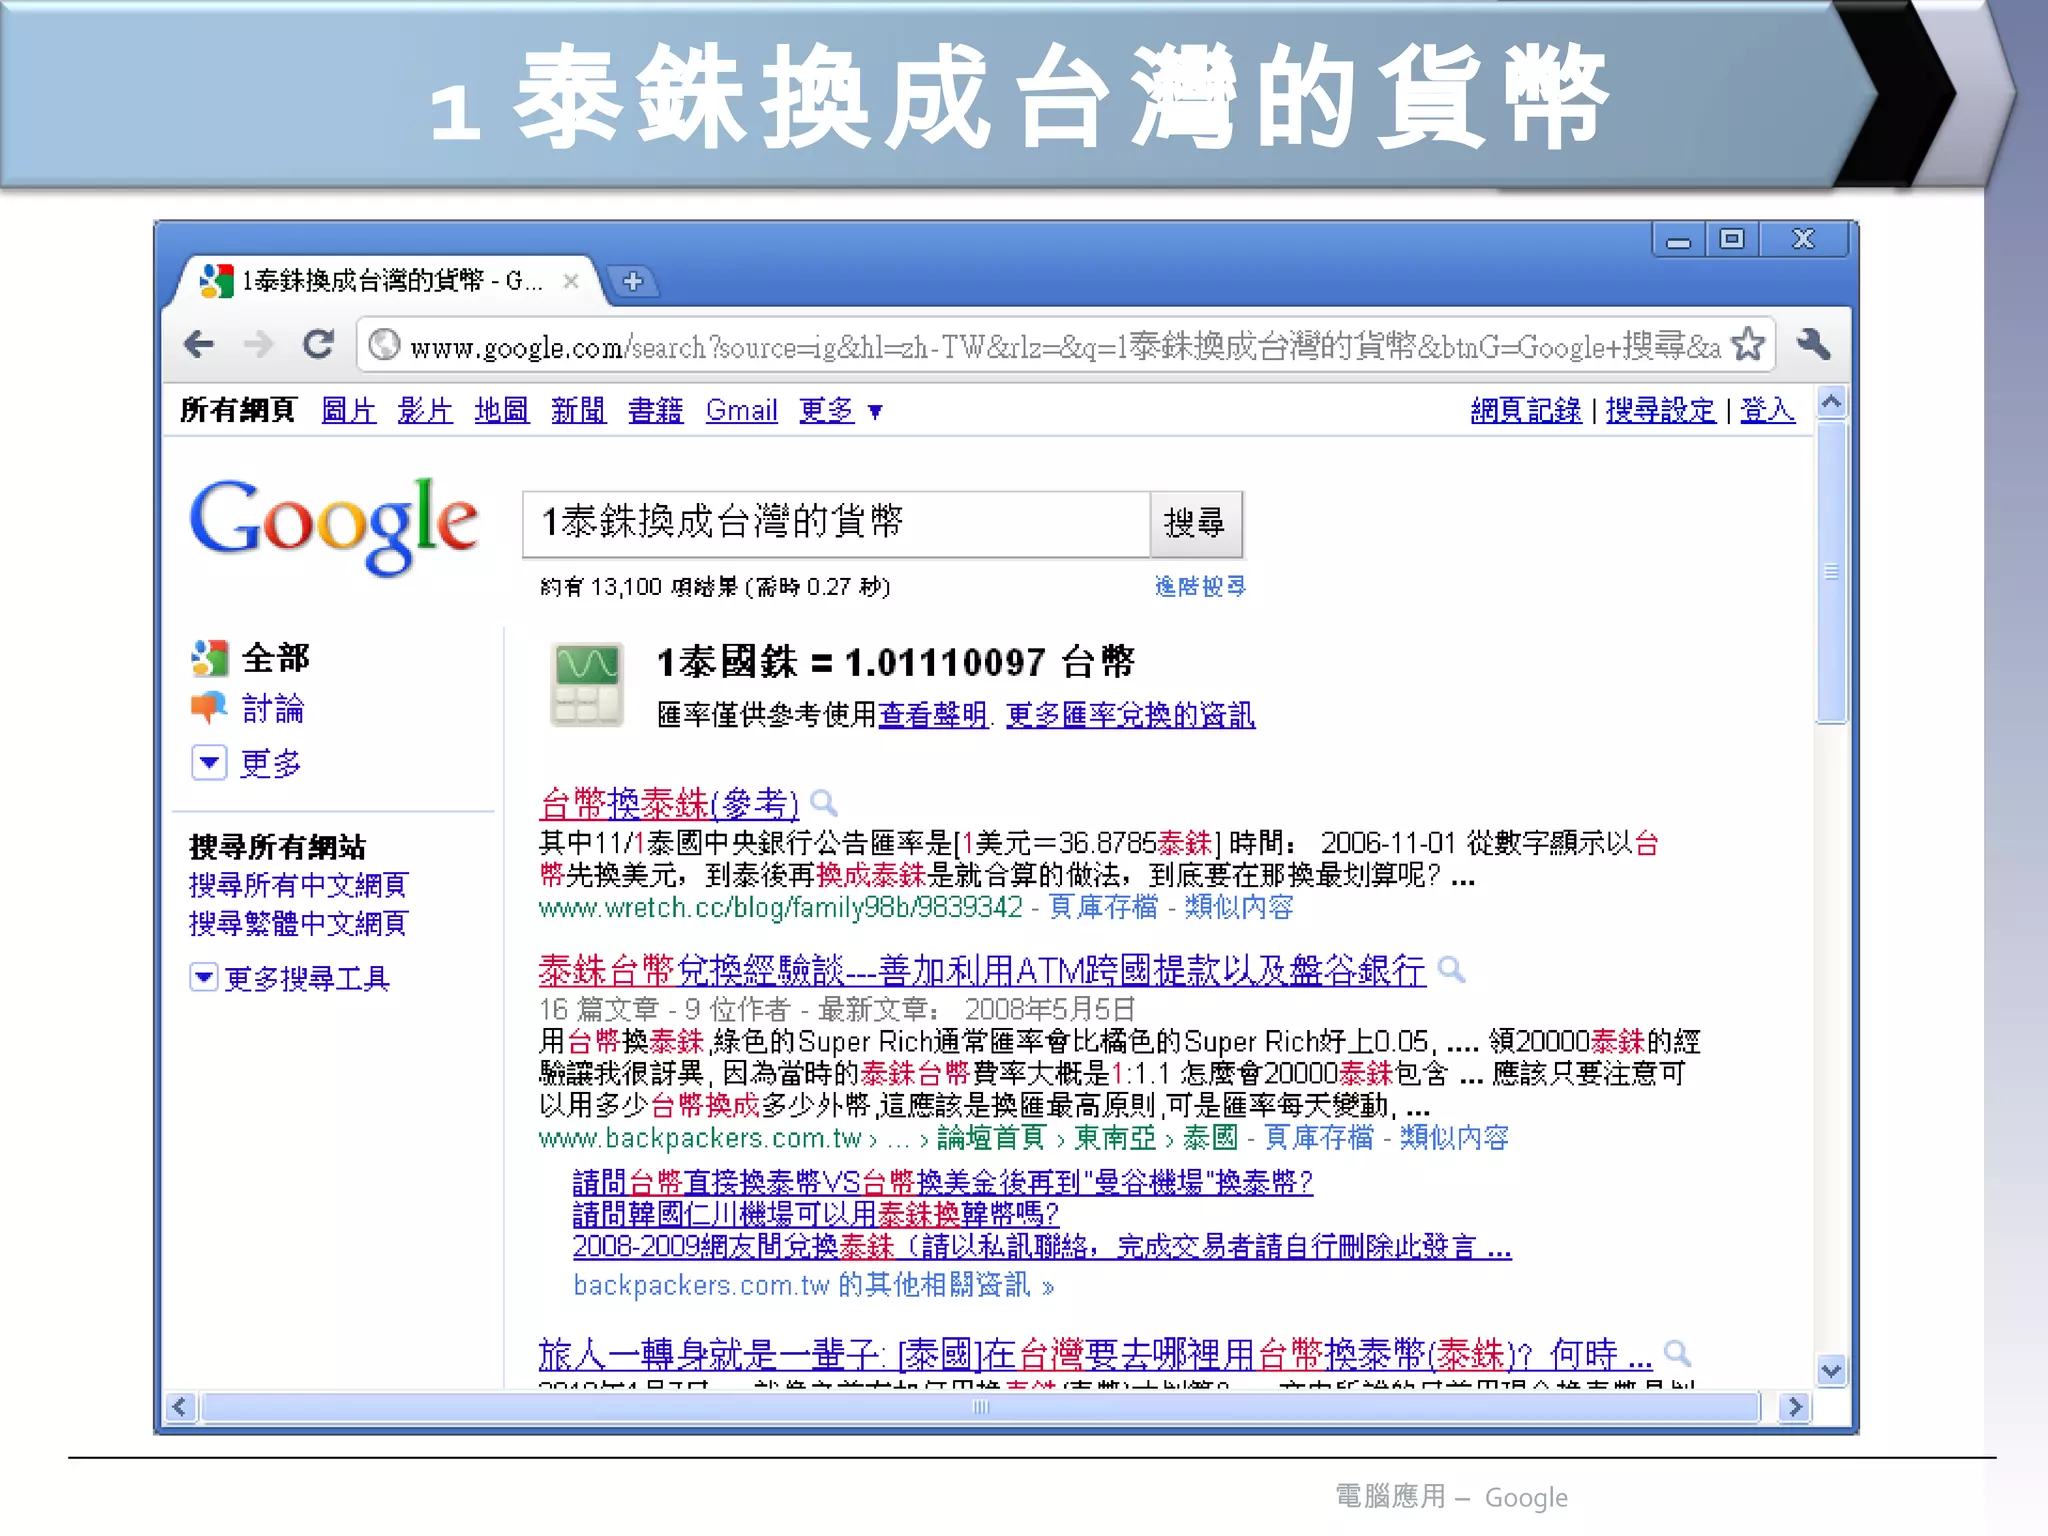Open 搜尋所有中文網頁 link
Screen dimensions: 2048x1536
pos(298,885)
